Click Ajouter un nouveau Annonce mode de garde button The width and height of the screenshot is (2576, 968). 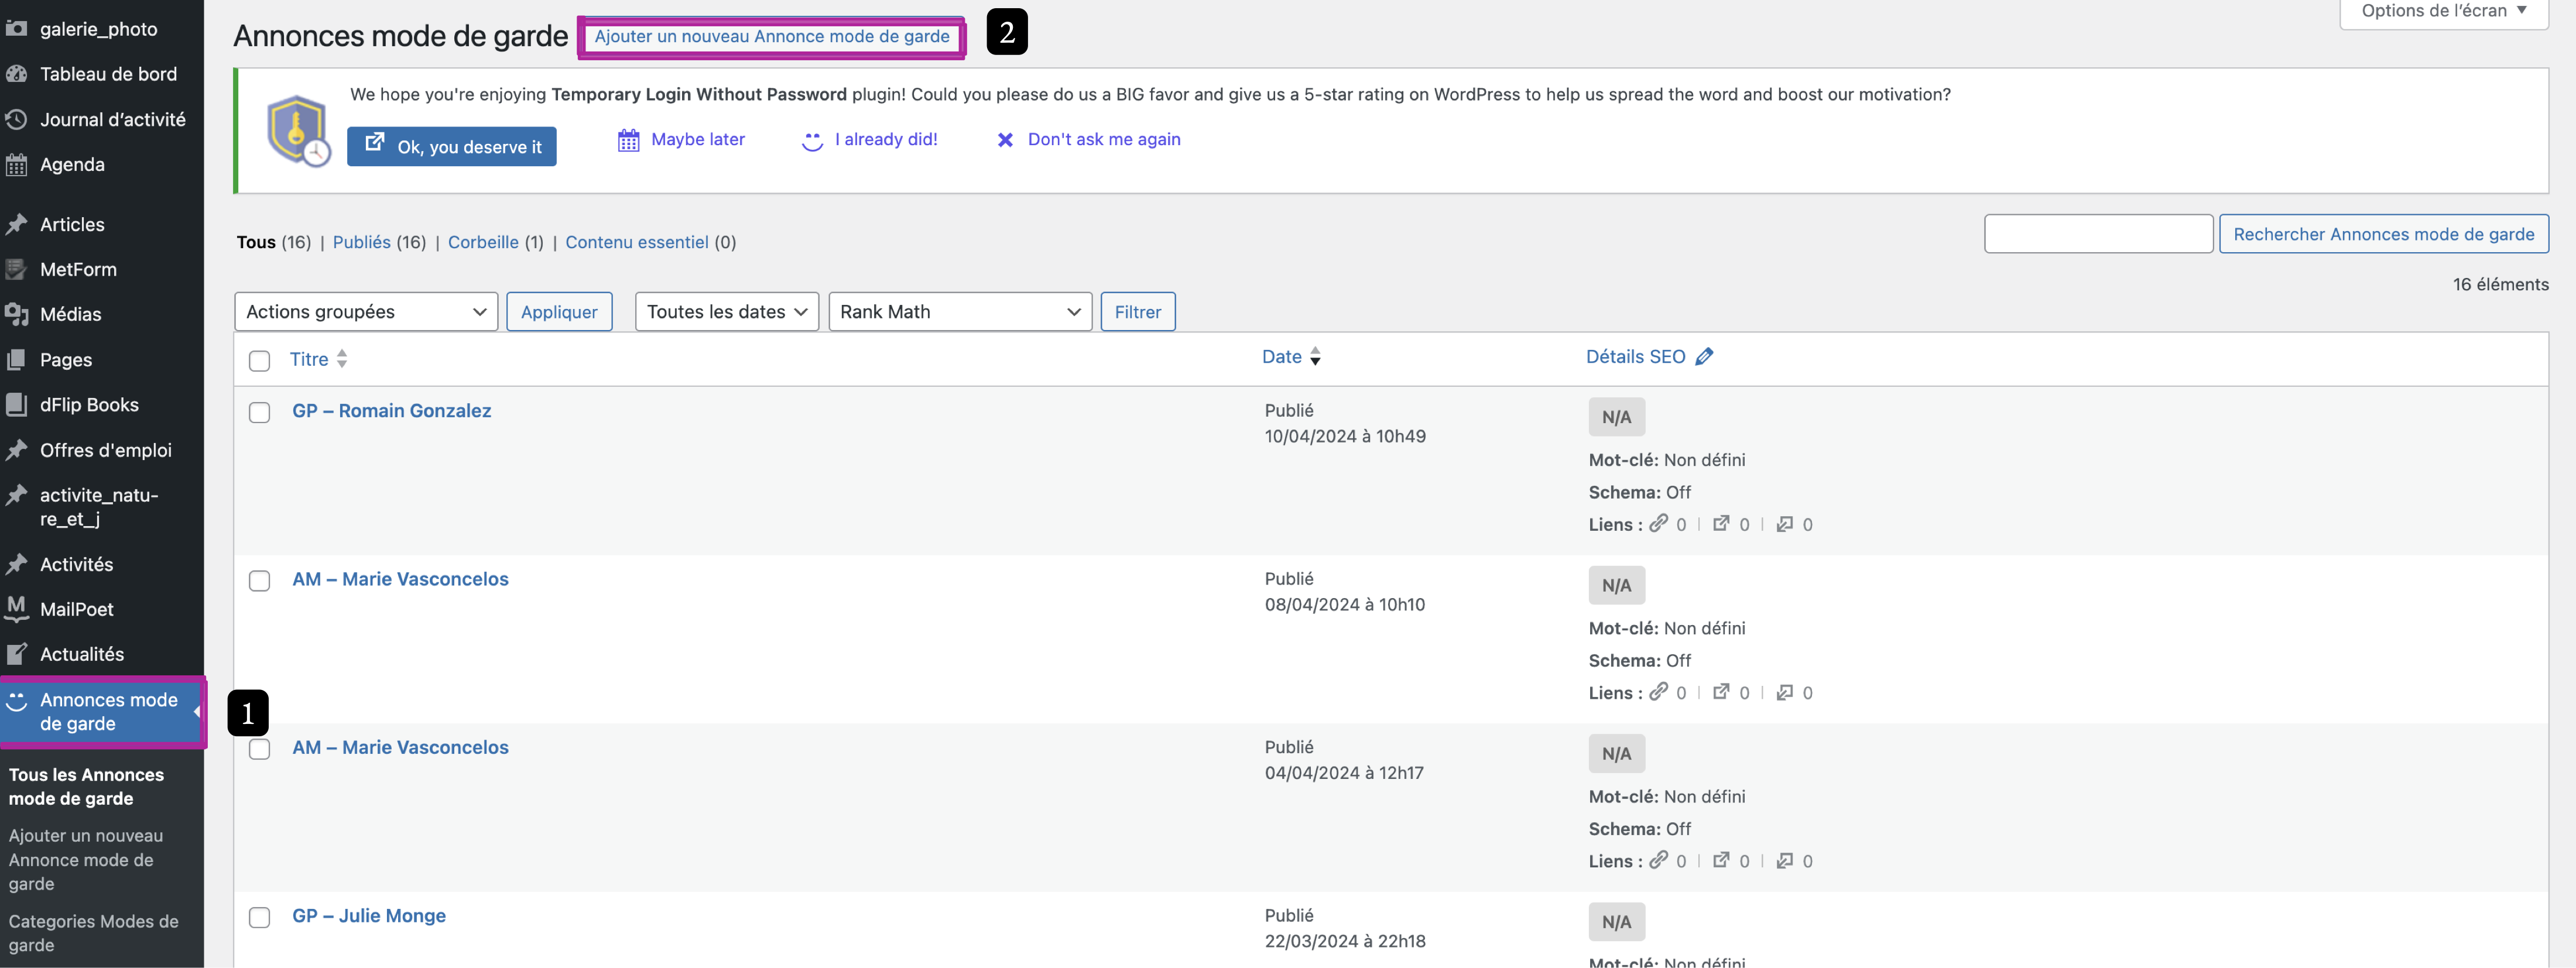[771, 37]
